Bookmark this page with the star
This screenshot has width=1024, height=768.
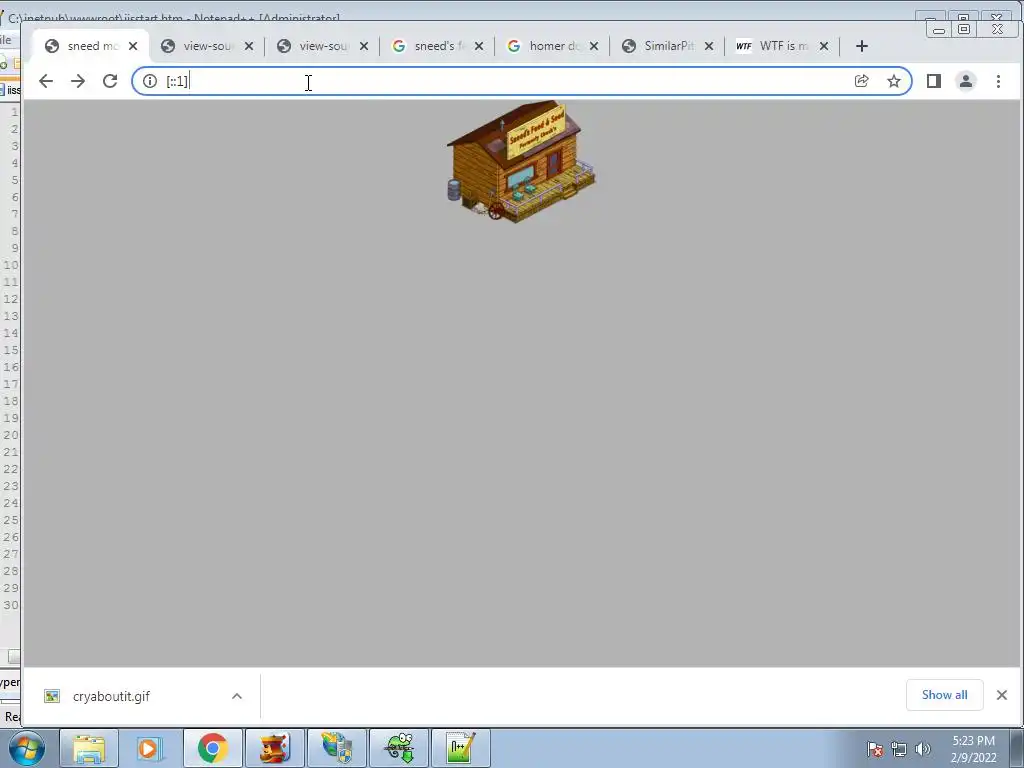point(893,81)
